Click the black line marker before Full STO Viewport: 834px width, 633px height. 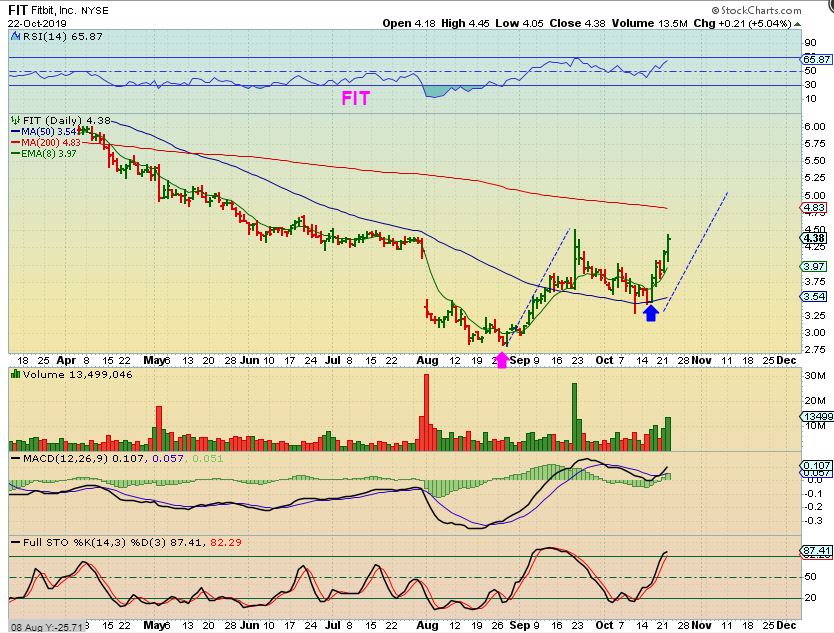click(15, 543)
